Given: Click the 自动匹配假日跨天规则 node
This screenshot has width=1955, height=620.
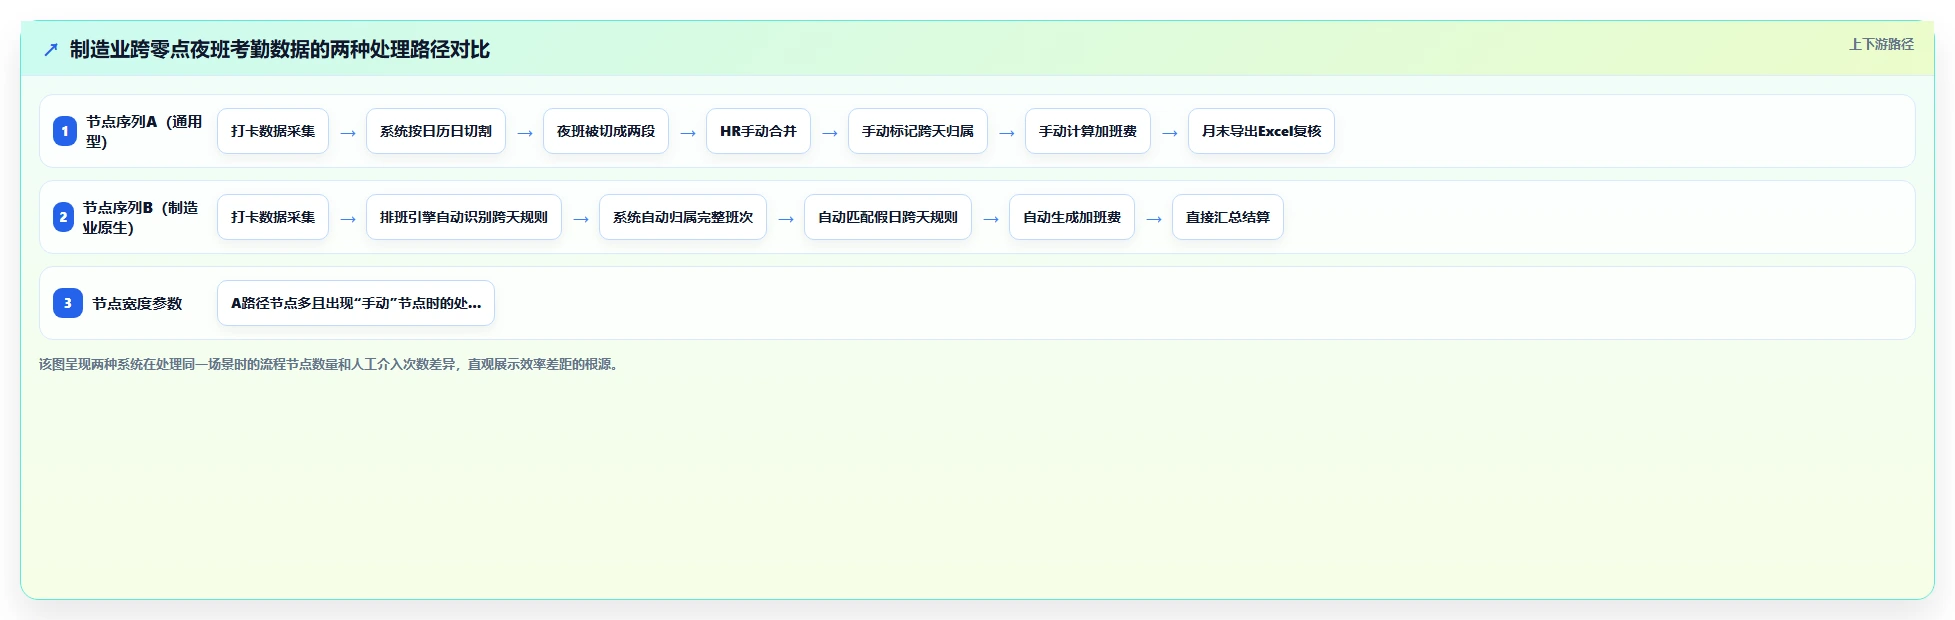Looking at the screenshot, I should 888,217.
